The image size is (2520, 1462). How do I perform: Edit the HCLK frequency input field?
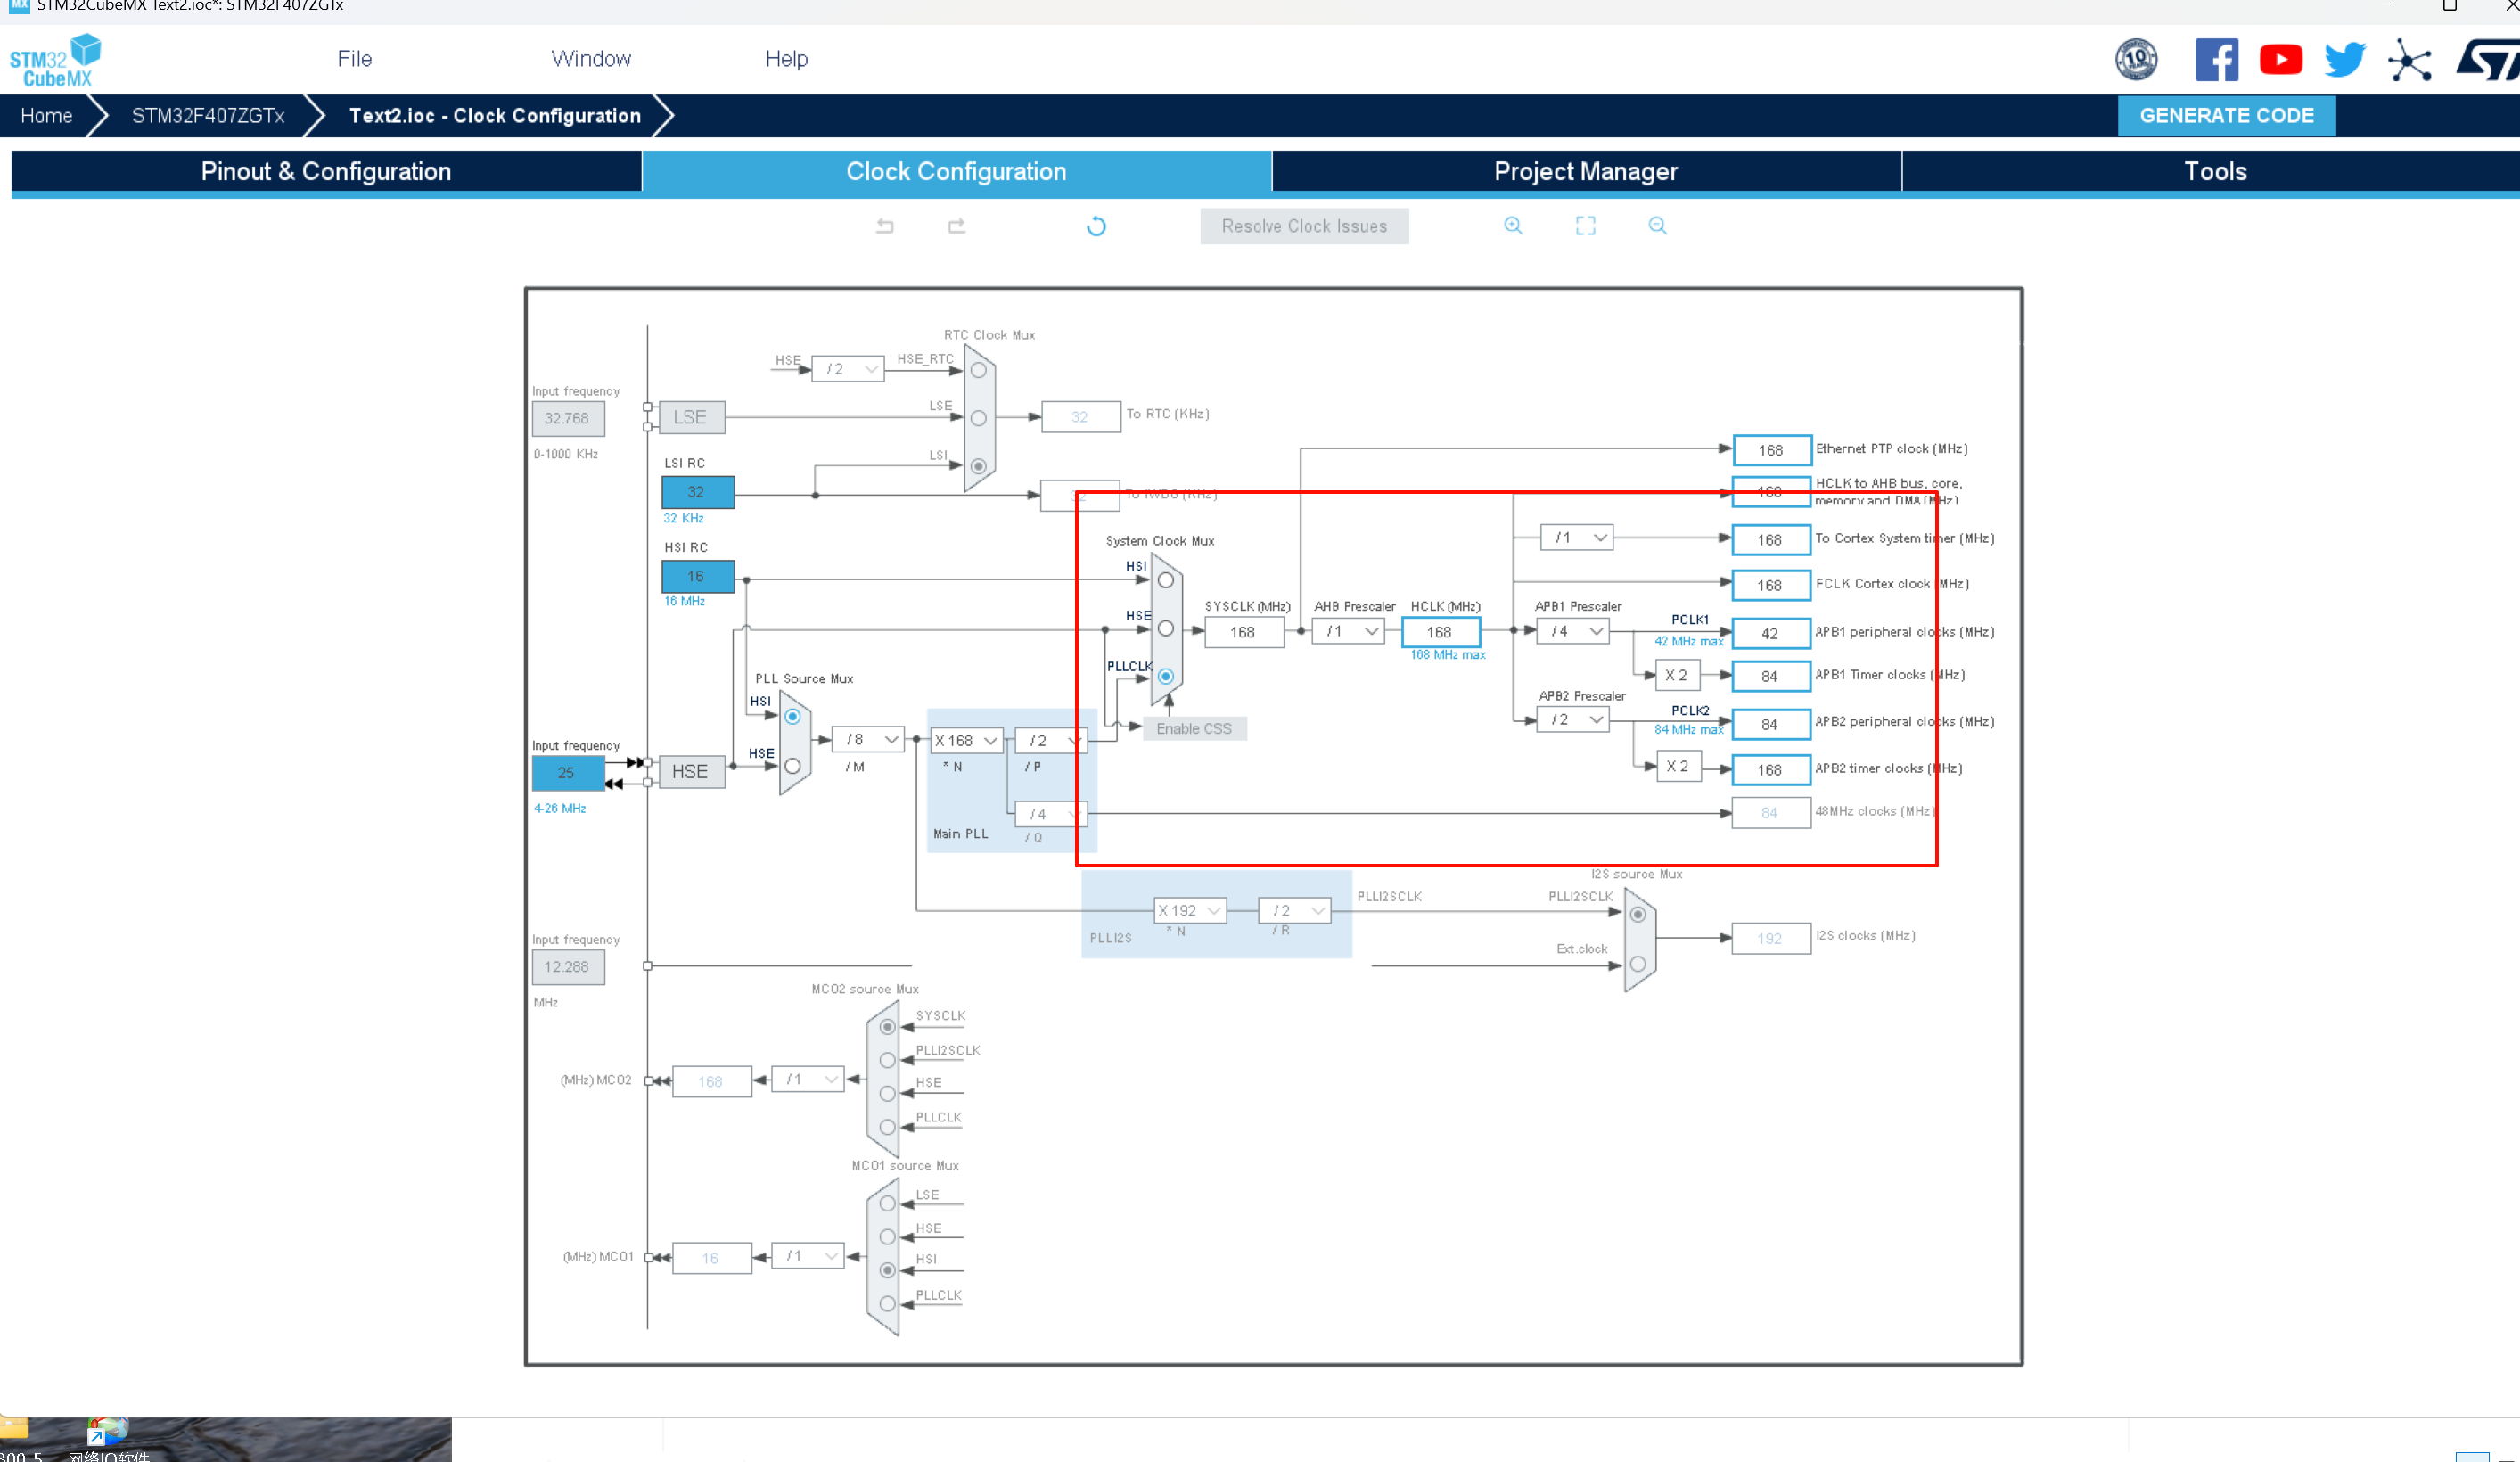point(1440,631)
